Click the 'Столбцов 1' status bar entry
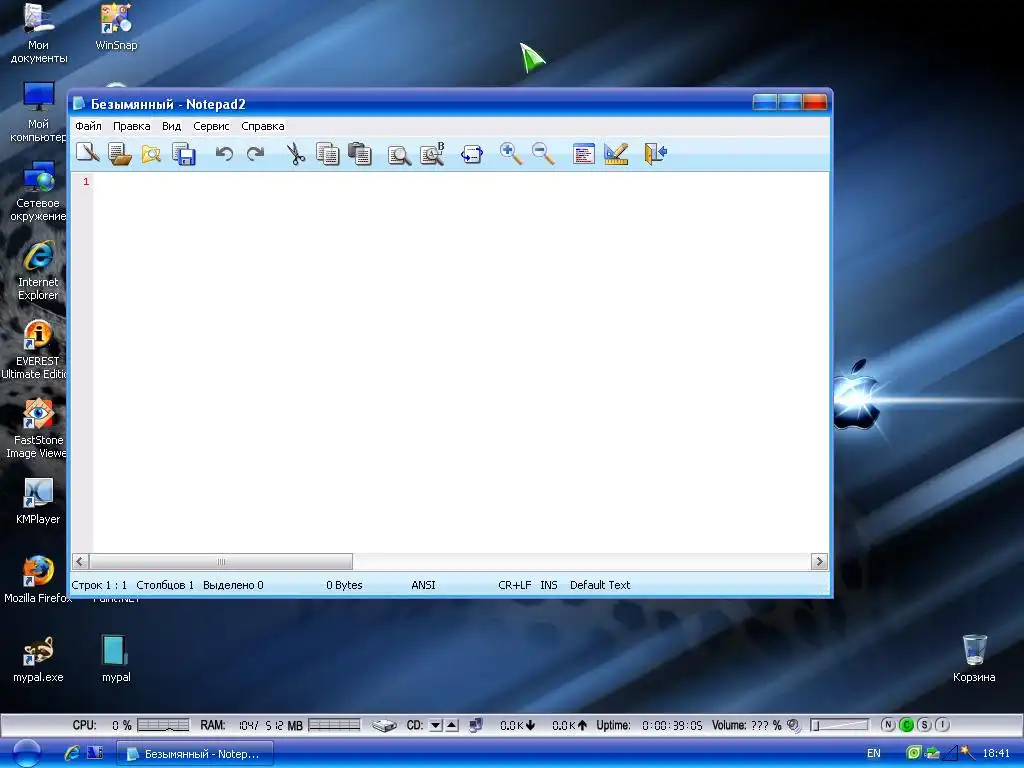The width and height of the screenshot is (1024, 768). (165, 585)
